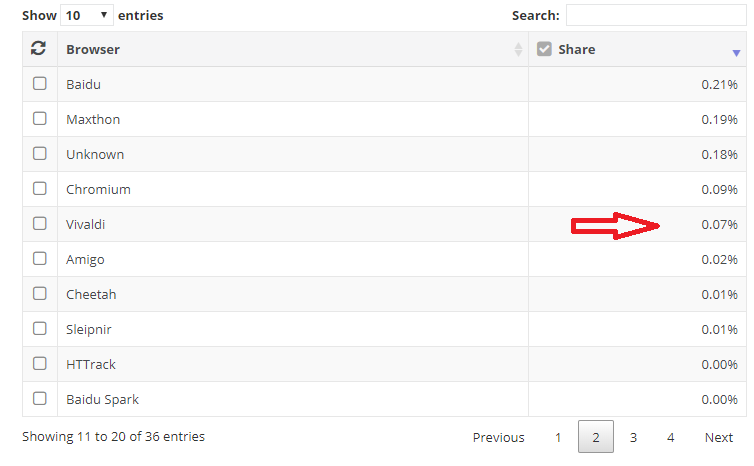This screenshot has width=754, height=466.
Task: Click the Browser column sort arrows
Action: pos(518,49)
